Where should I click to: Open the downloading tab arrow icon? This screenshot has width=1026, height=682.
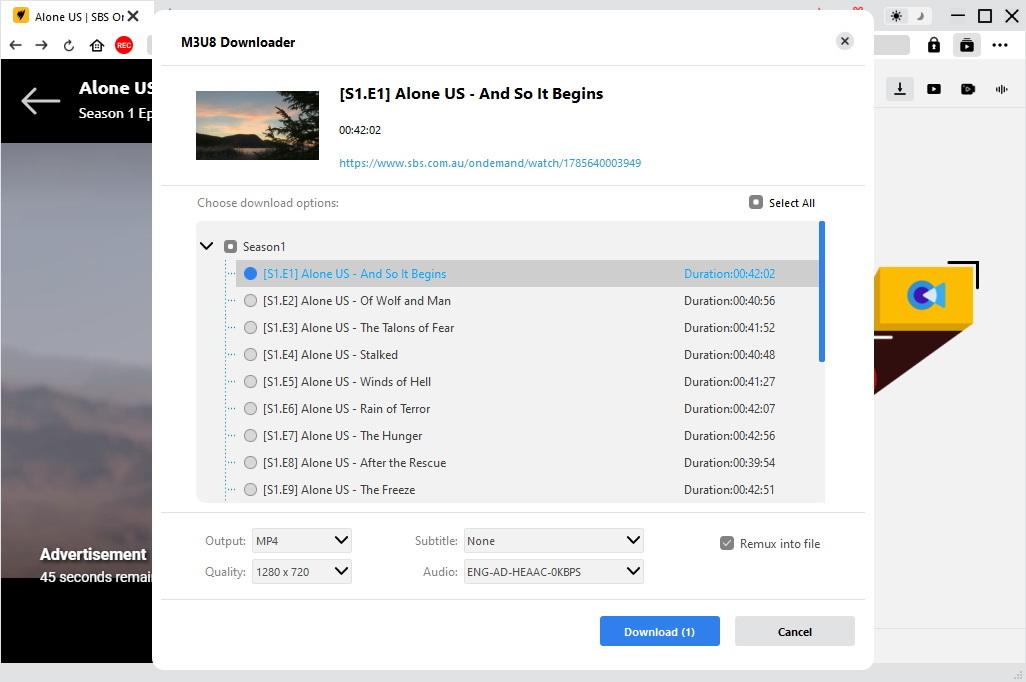[x=900, y=89]
